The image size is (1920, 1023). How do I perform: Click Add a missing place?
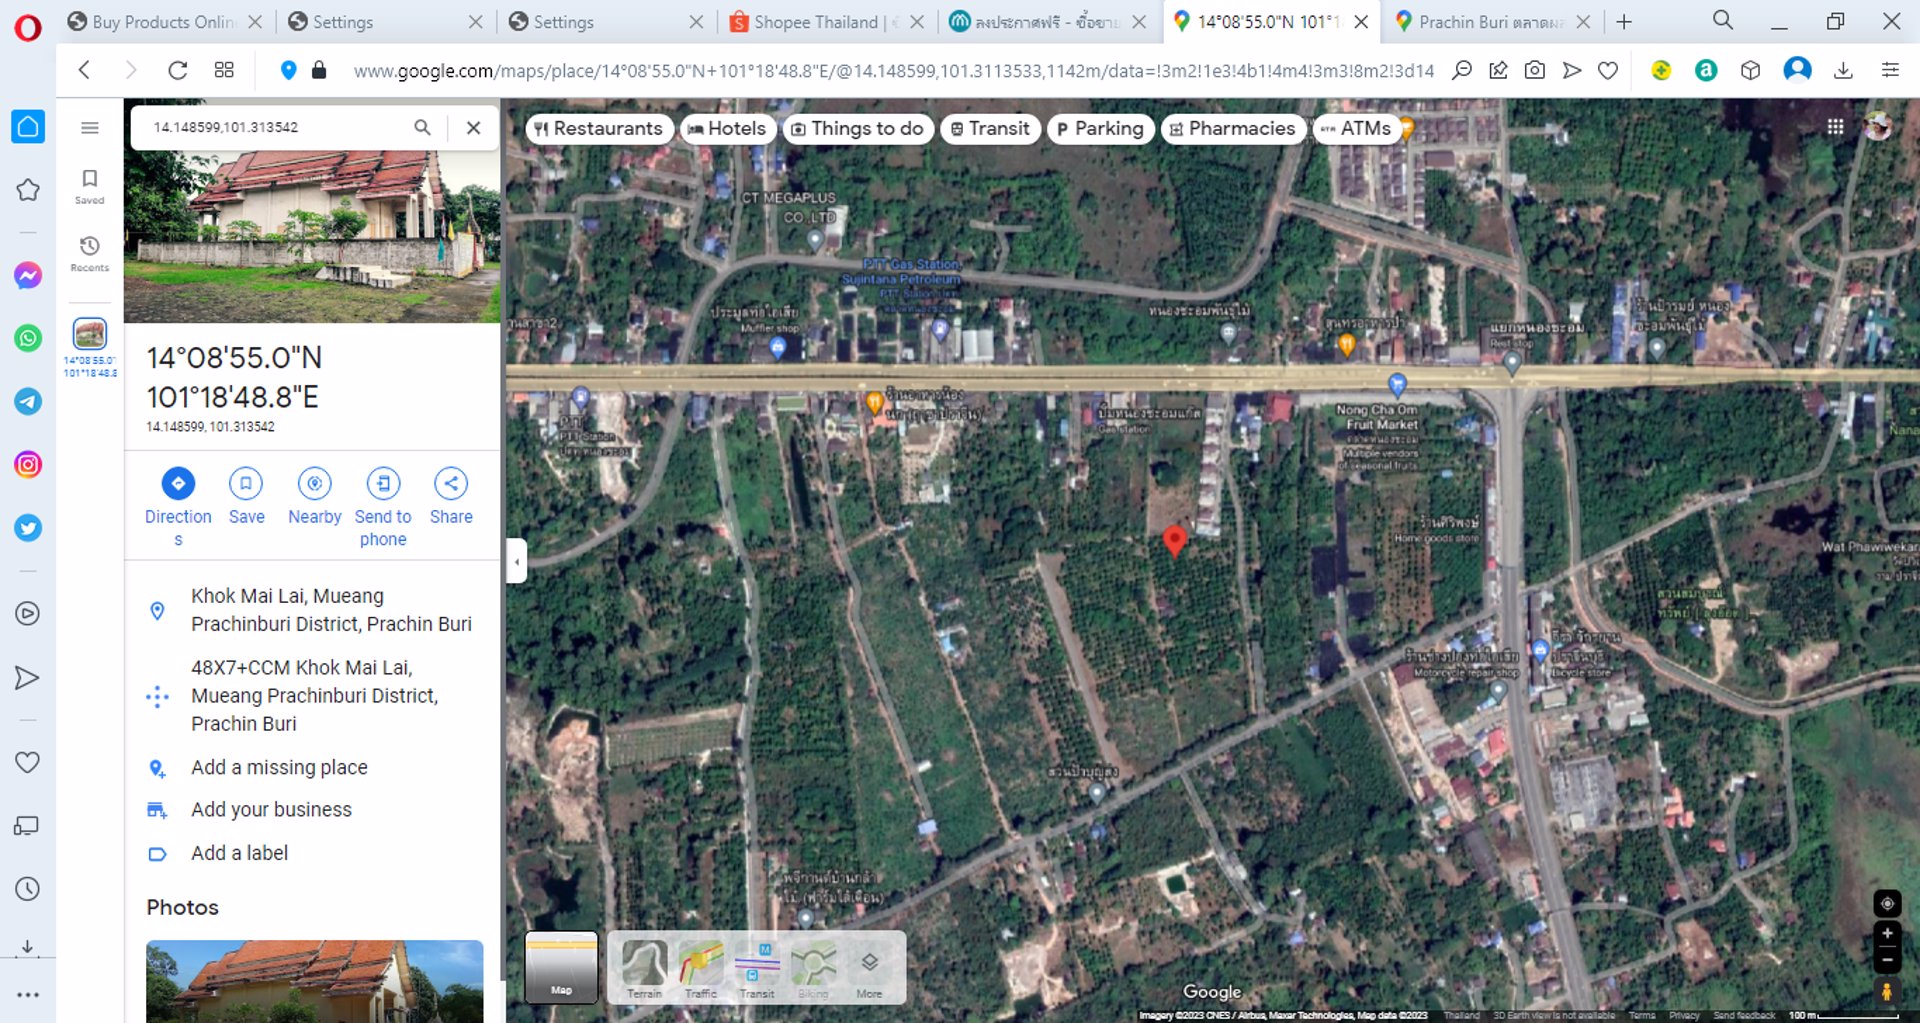click(x=279, y=767)
